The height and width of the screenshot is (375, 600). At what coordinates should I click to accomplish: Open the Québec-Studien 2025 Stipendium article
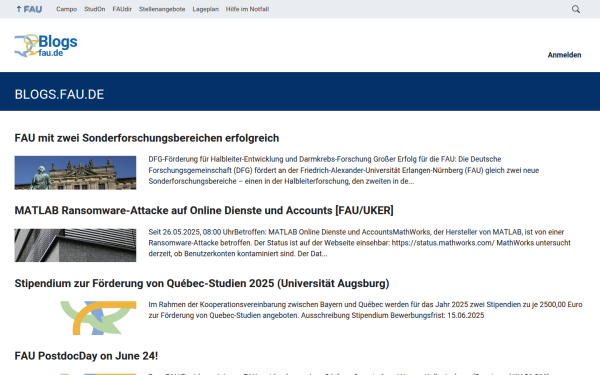[x=202, y=284]
